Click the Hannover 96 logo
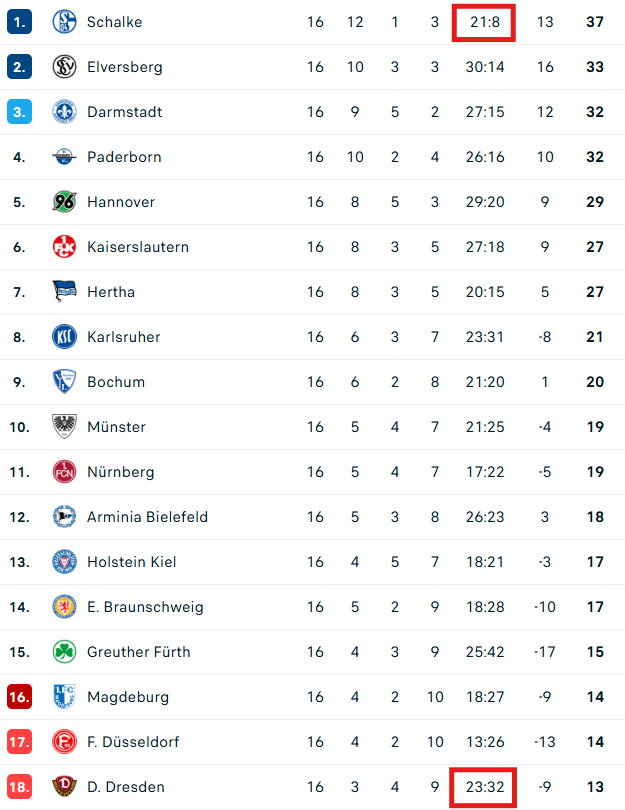Screen dimensions: 625x810 pos(64,202)
